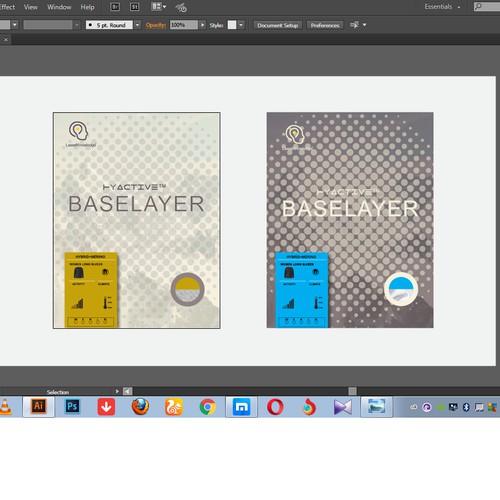Open the Help menu
The height and width of the screenshot is (500, 500).
(87, 7)
